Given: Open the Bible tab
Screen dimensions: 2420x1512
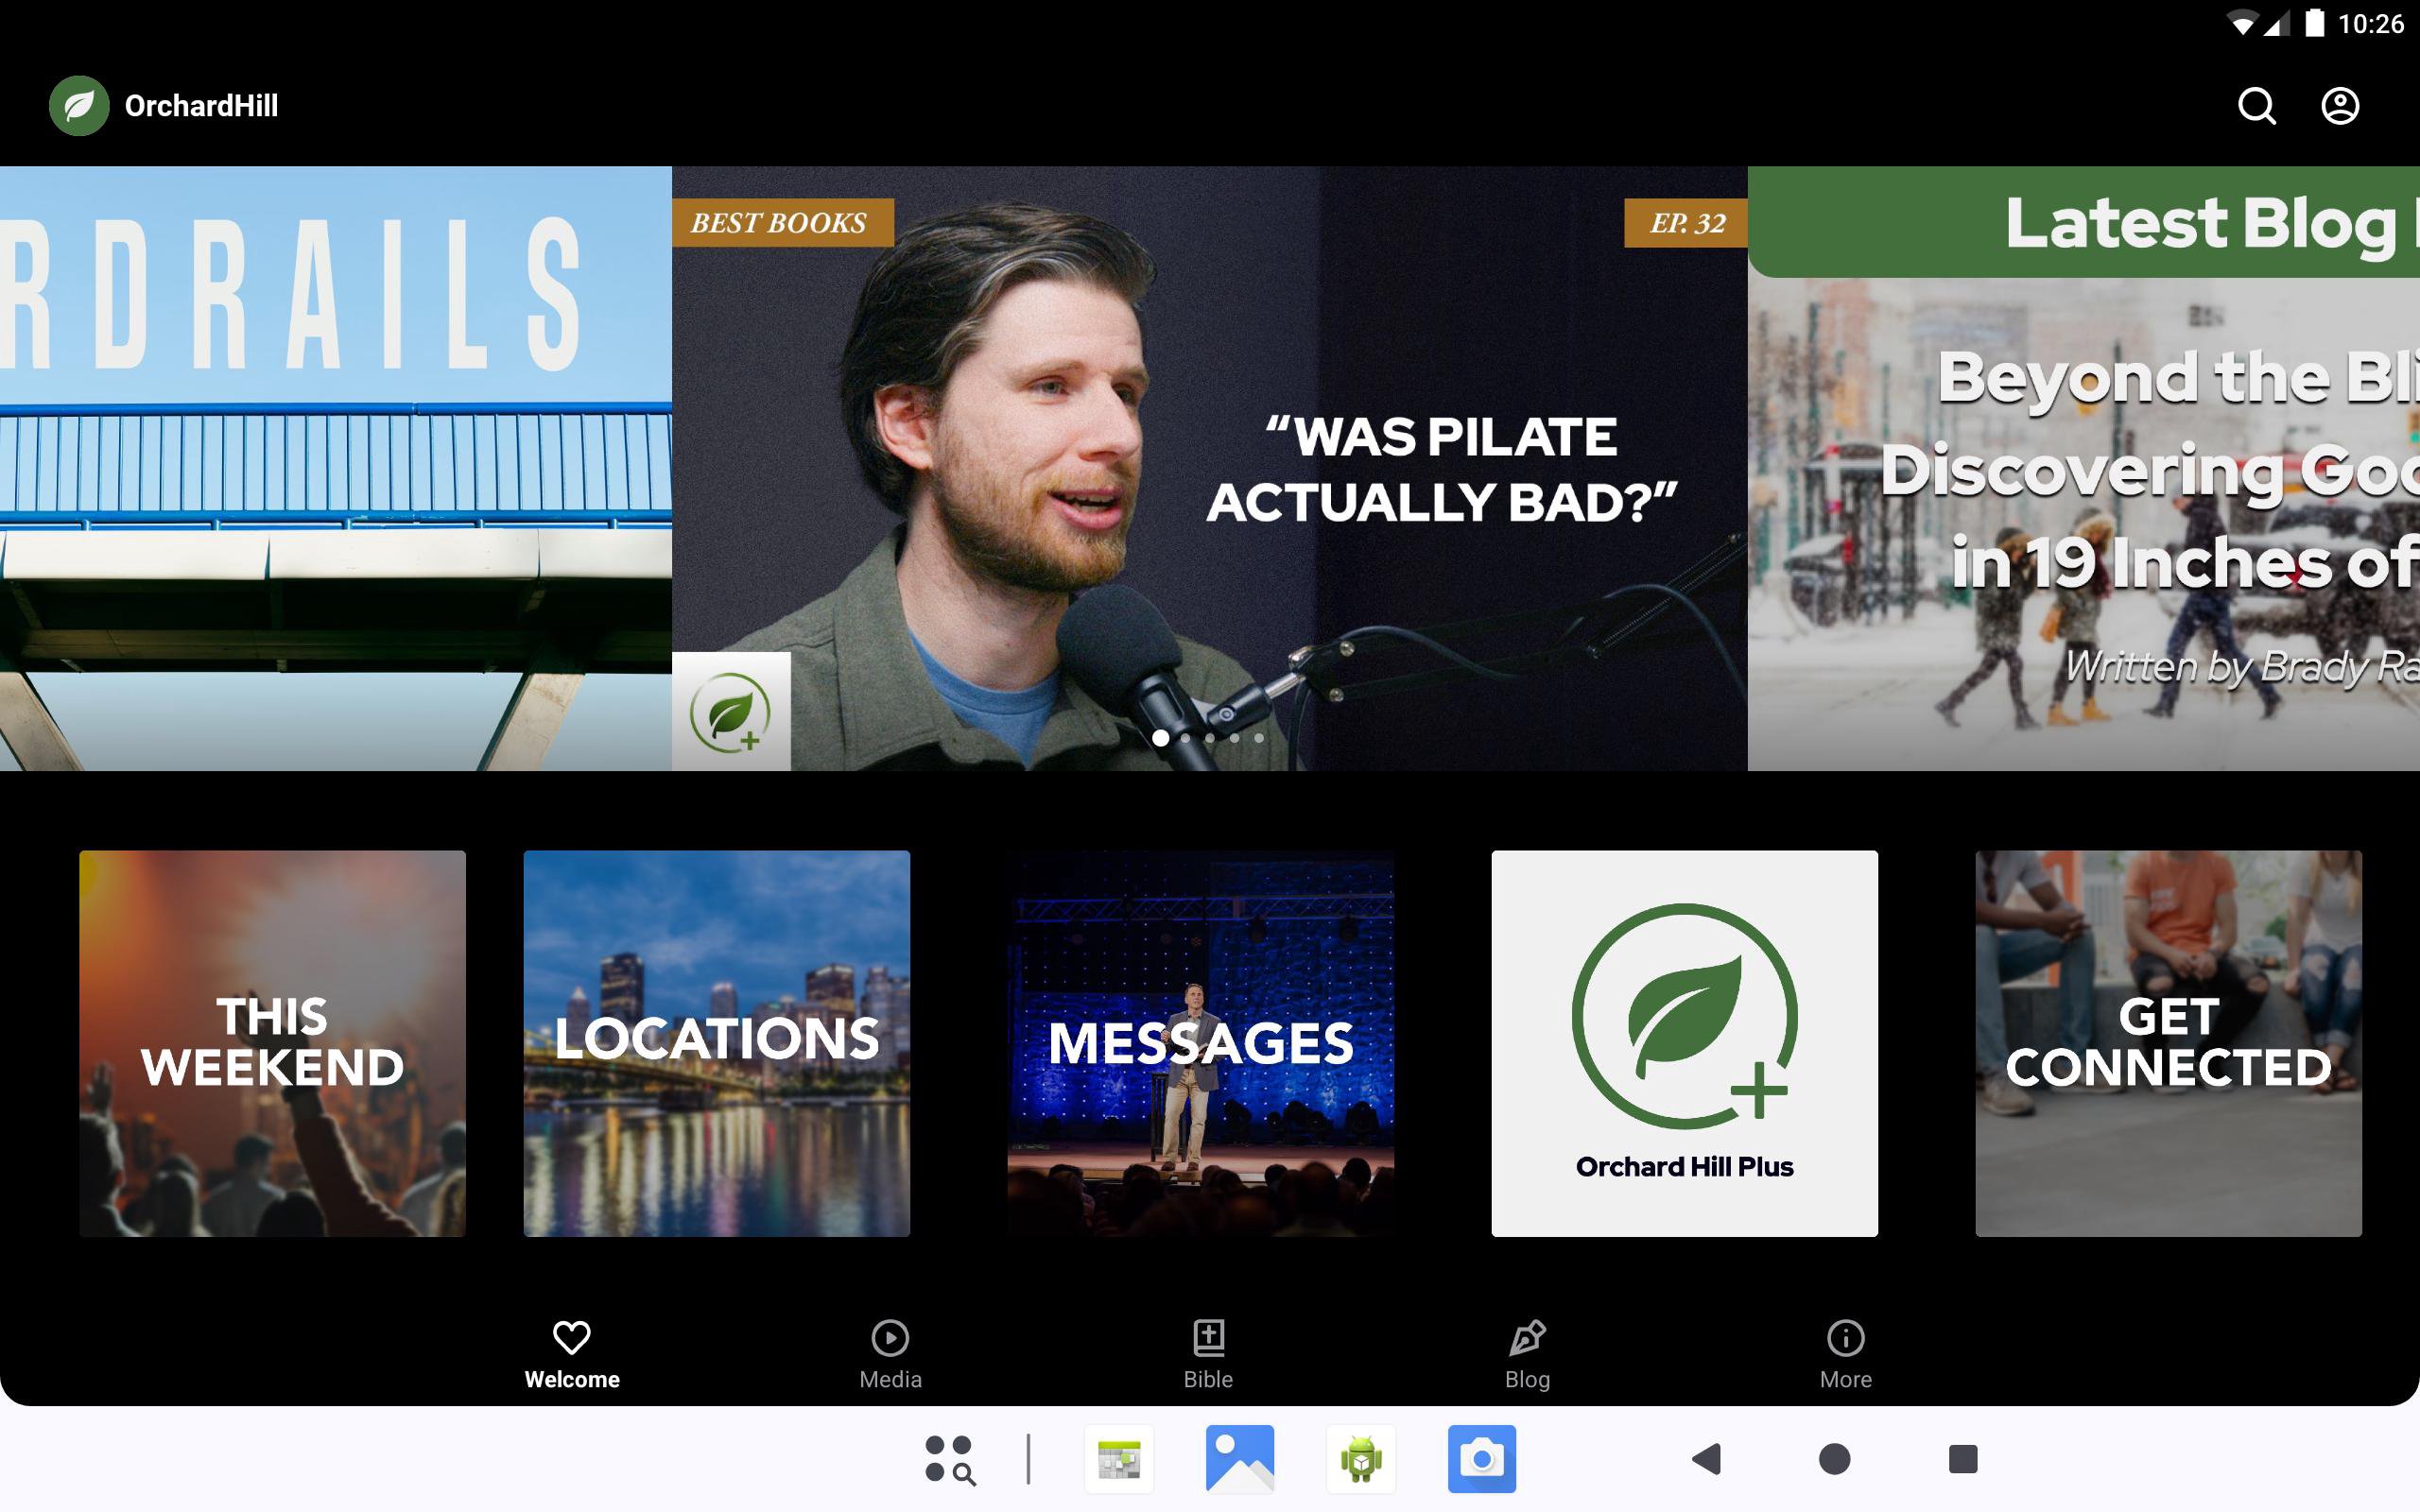Looking at the screenshot, I should coord(1208,1353).
